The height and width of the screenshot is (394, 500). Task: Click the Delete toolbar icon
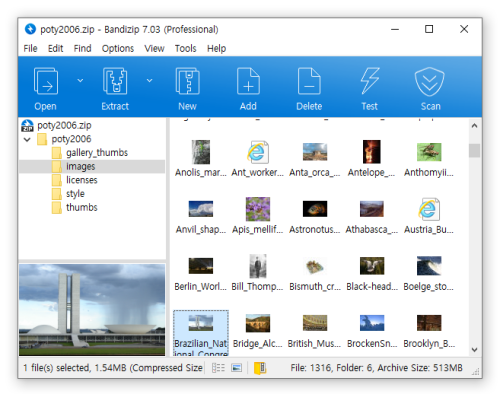[x=309, y=81]
